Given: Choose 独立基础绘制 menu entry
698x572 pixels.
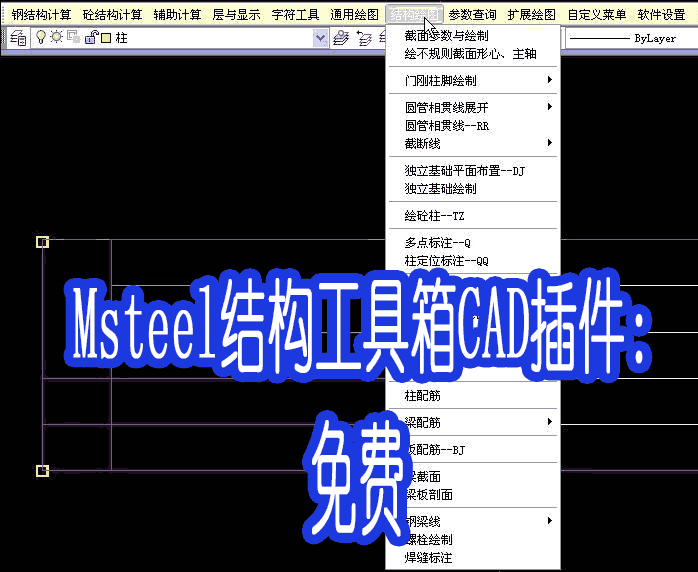Looking at the screenshot, I should pos(473,189).
